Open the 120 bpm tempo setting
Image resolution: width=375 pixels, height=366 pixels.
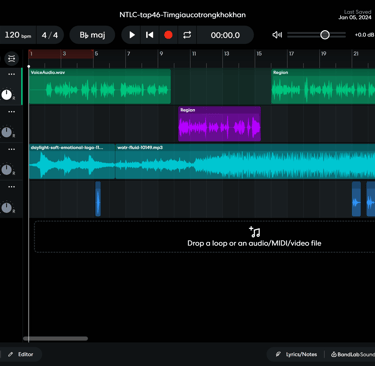18,35
